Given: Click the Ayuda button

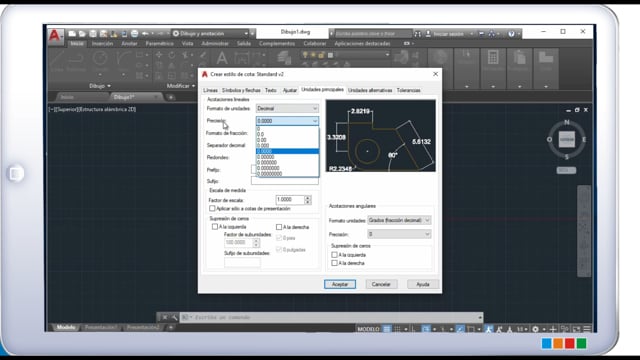Looking at the screenshot, I should (423, 284).
